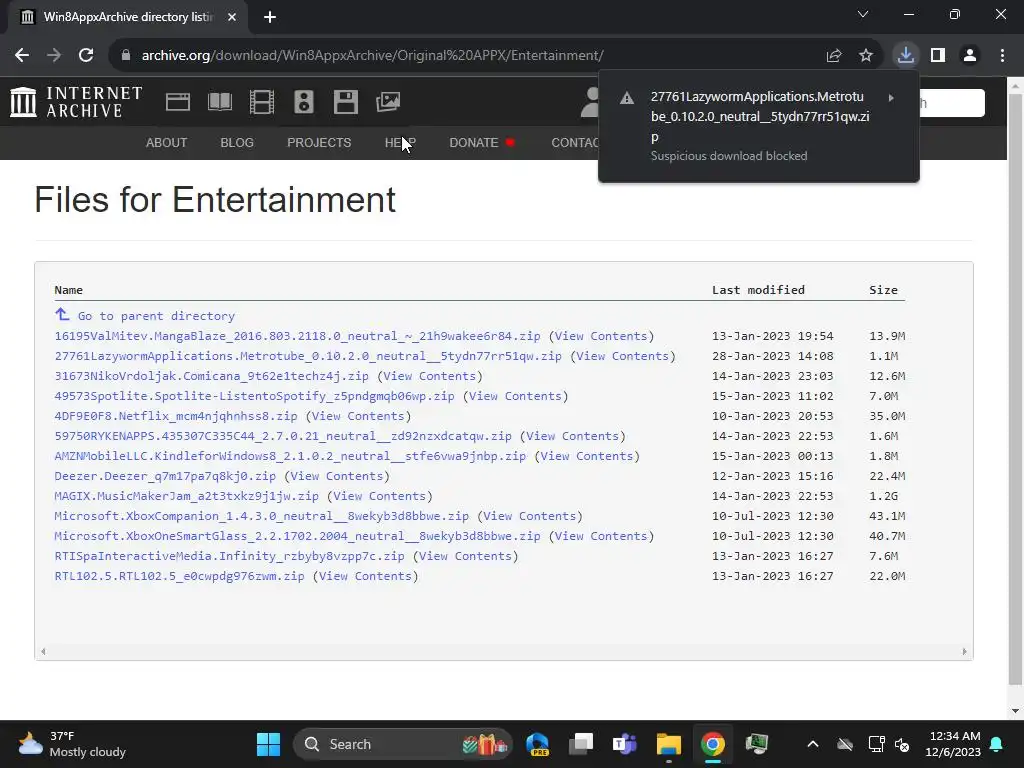Download the Spotlite-ListentoSpotify zip file
Image resolution: width=1024 pixels, height=768 pixels.
pyautogui.click(x=254, y=396)
